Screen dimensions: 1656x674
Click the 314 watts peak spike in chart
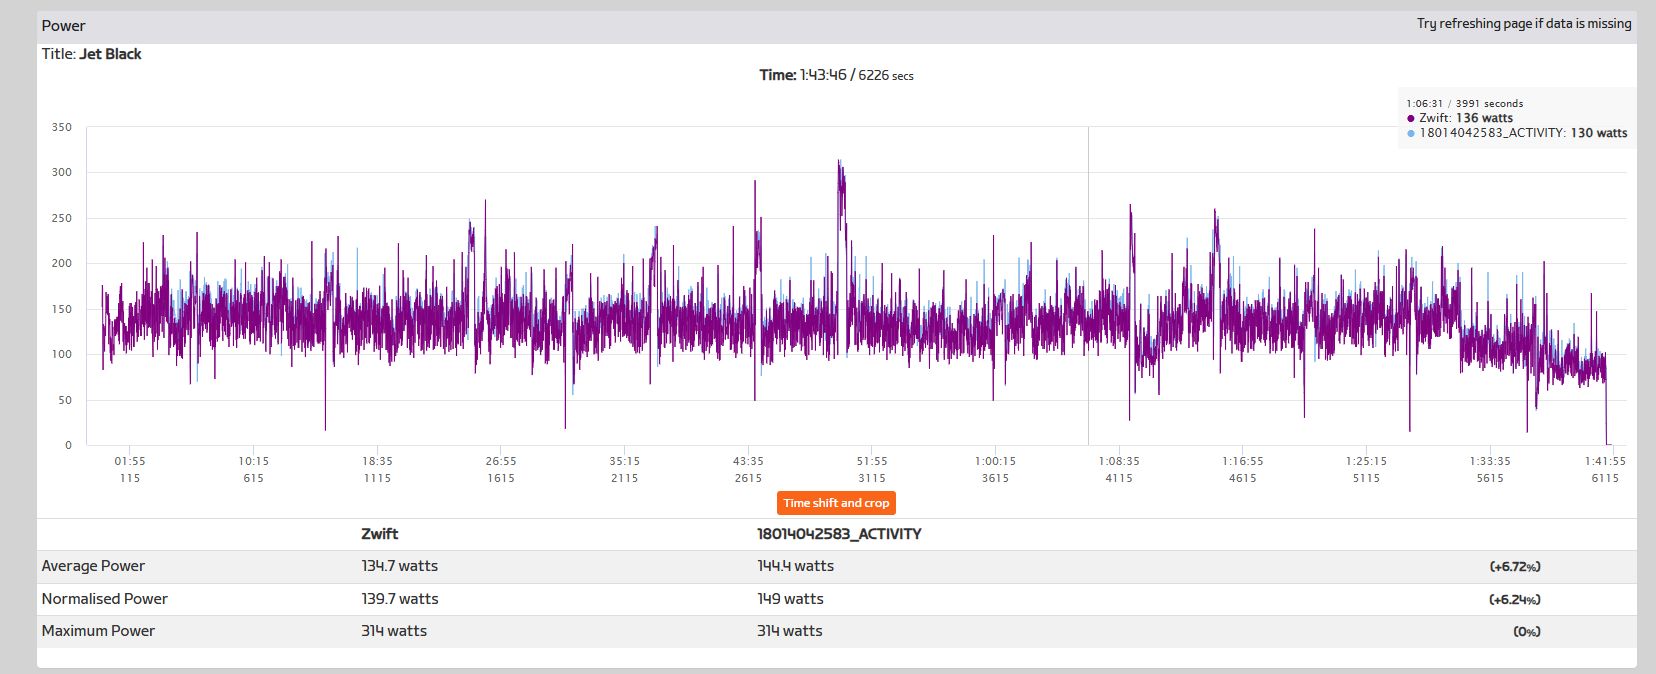pyautogui.click(x=840, y=163)
